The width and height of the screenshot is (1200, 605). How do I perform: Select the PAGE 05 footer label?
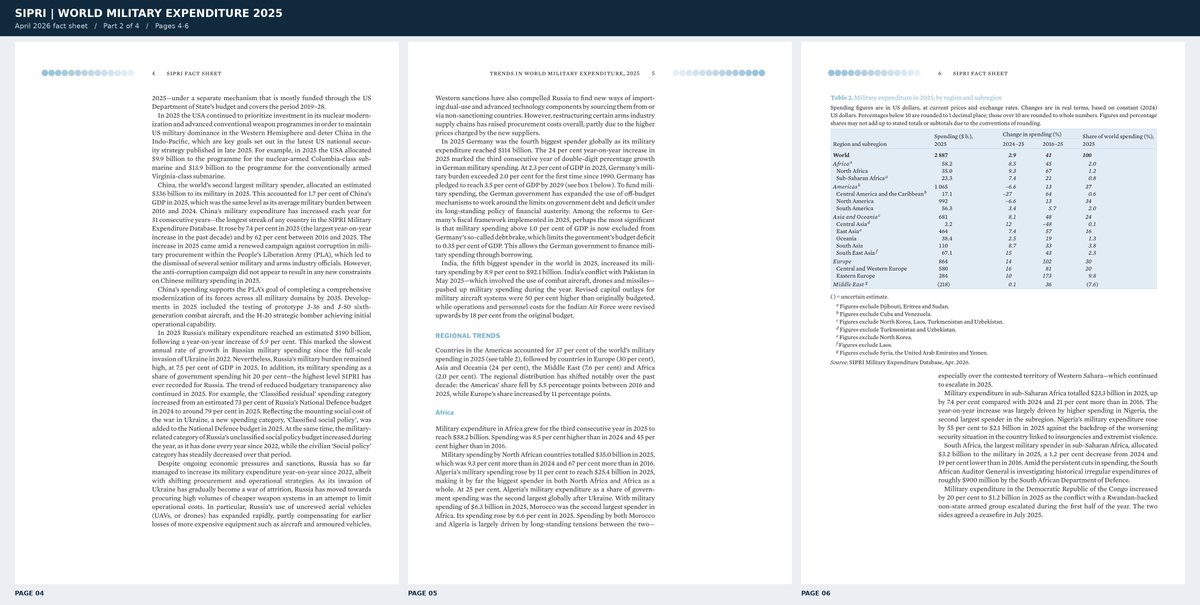(423, 593)
